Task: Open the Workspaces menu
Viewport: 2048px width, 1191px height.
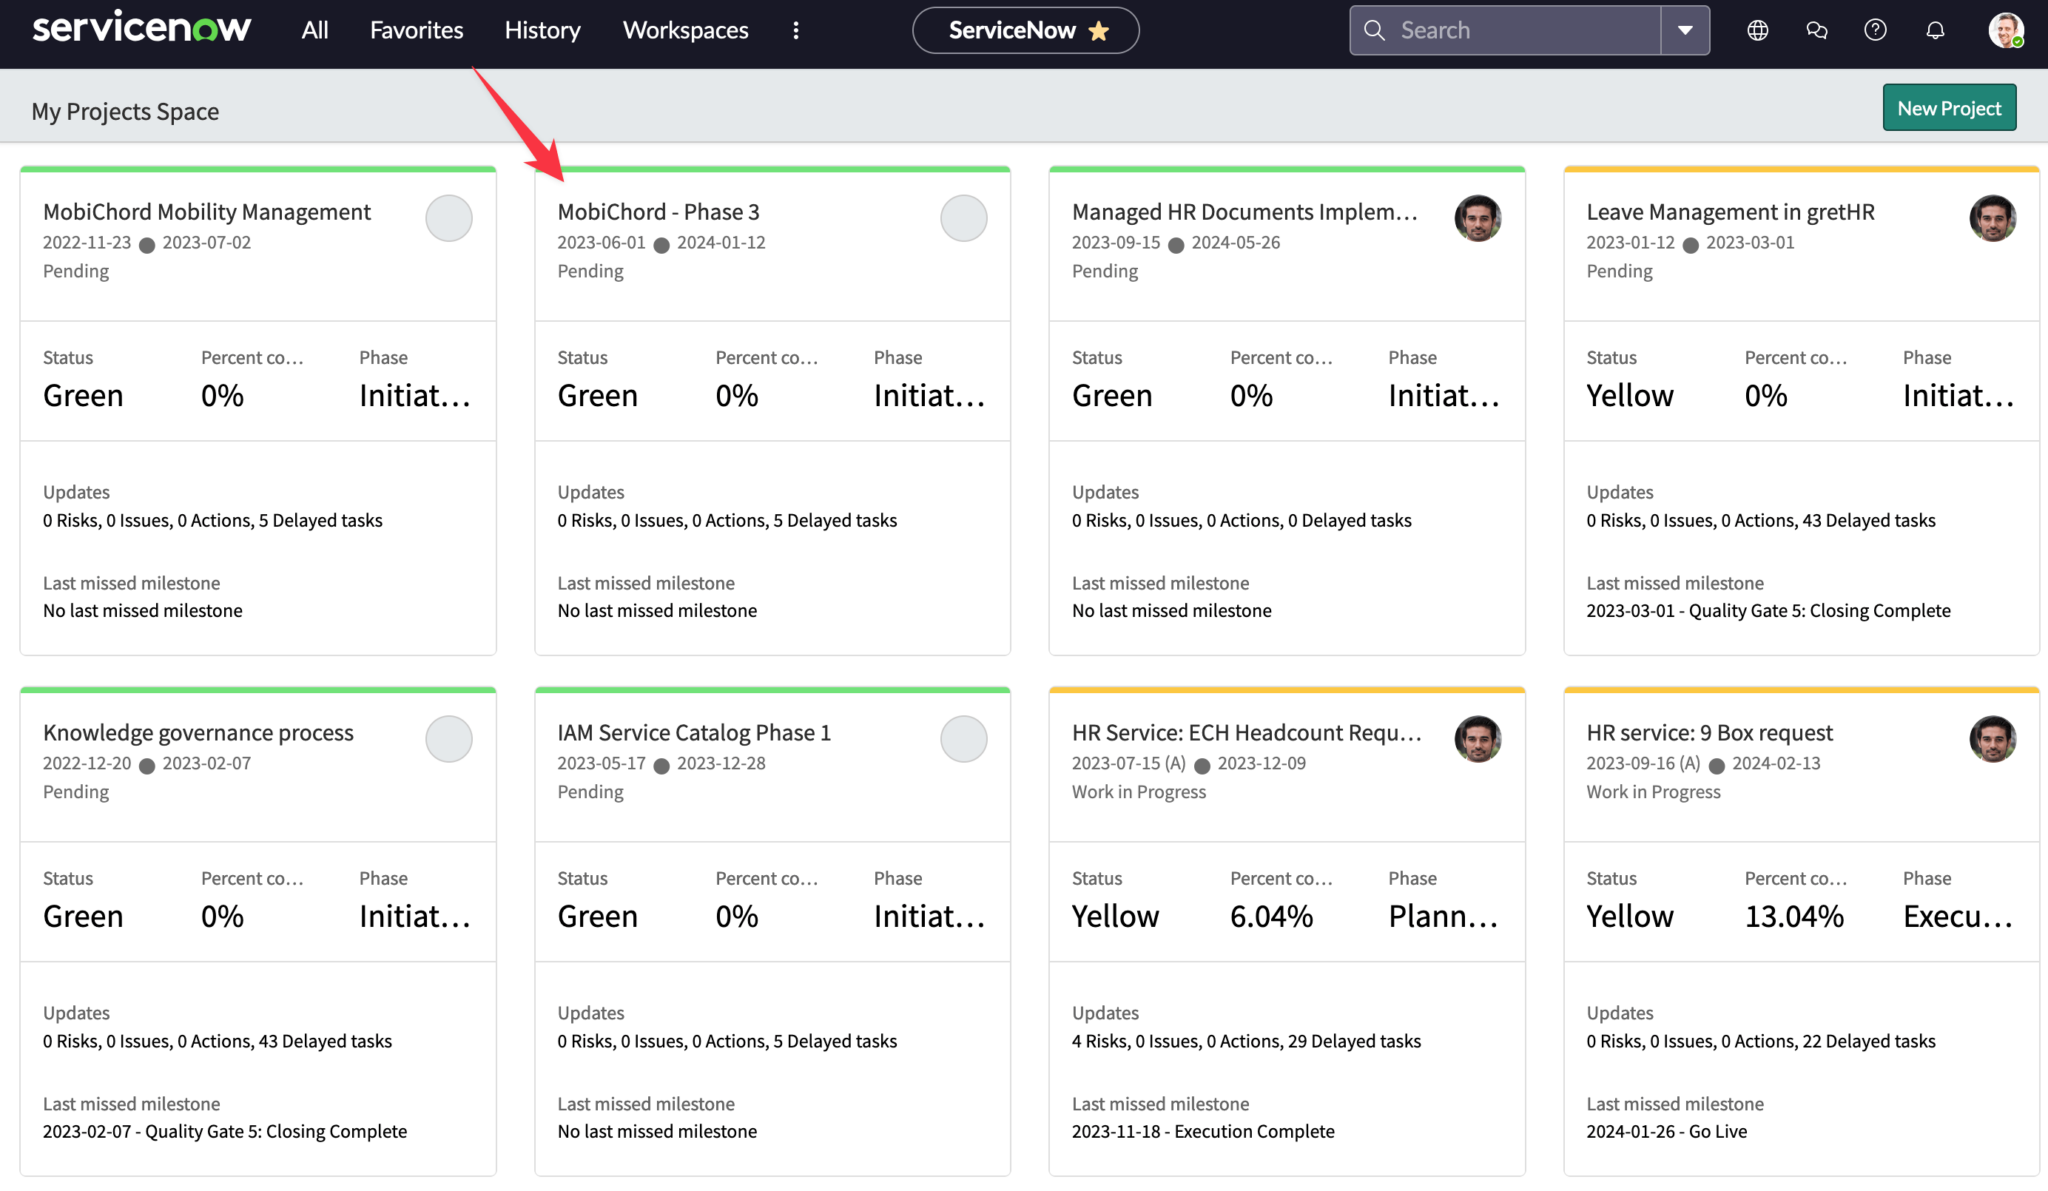Action: point(685,30)
